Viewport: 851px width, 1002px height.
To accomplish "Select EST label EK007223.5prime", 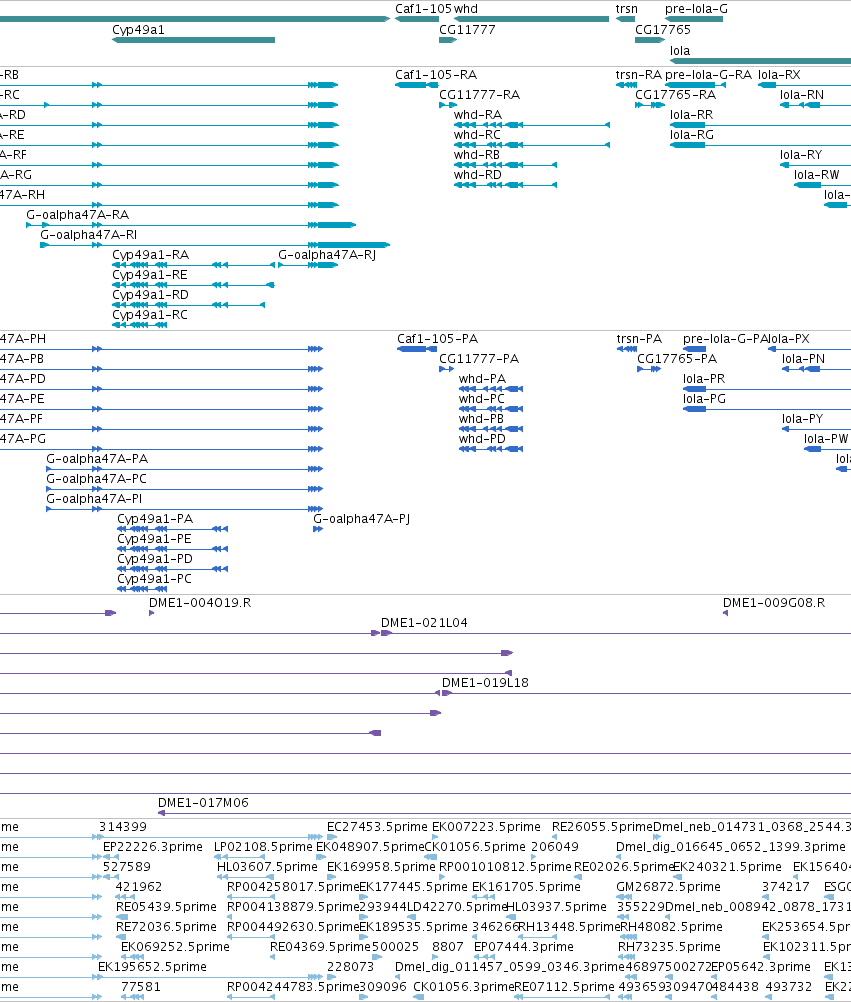I will coord(486,828).
